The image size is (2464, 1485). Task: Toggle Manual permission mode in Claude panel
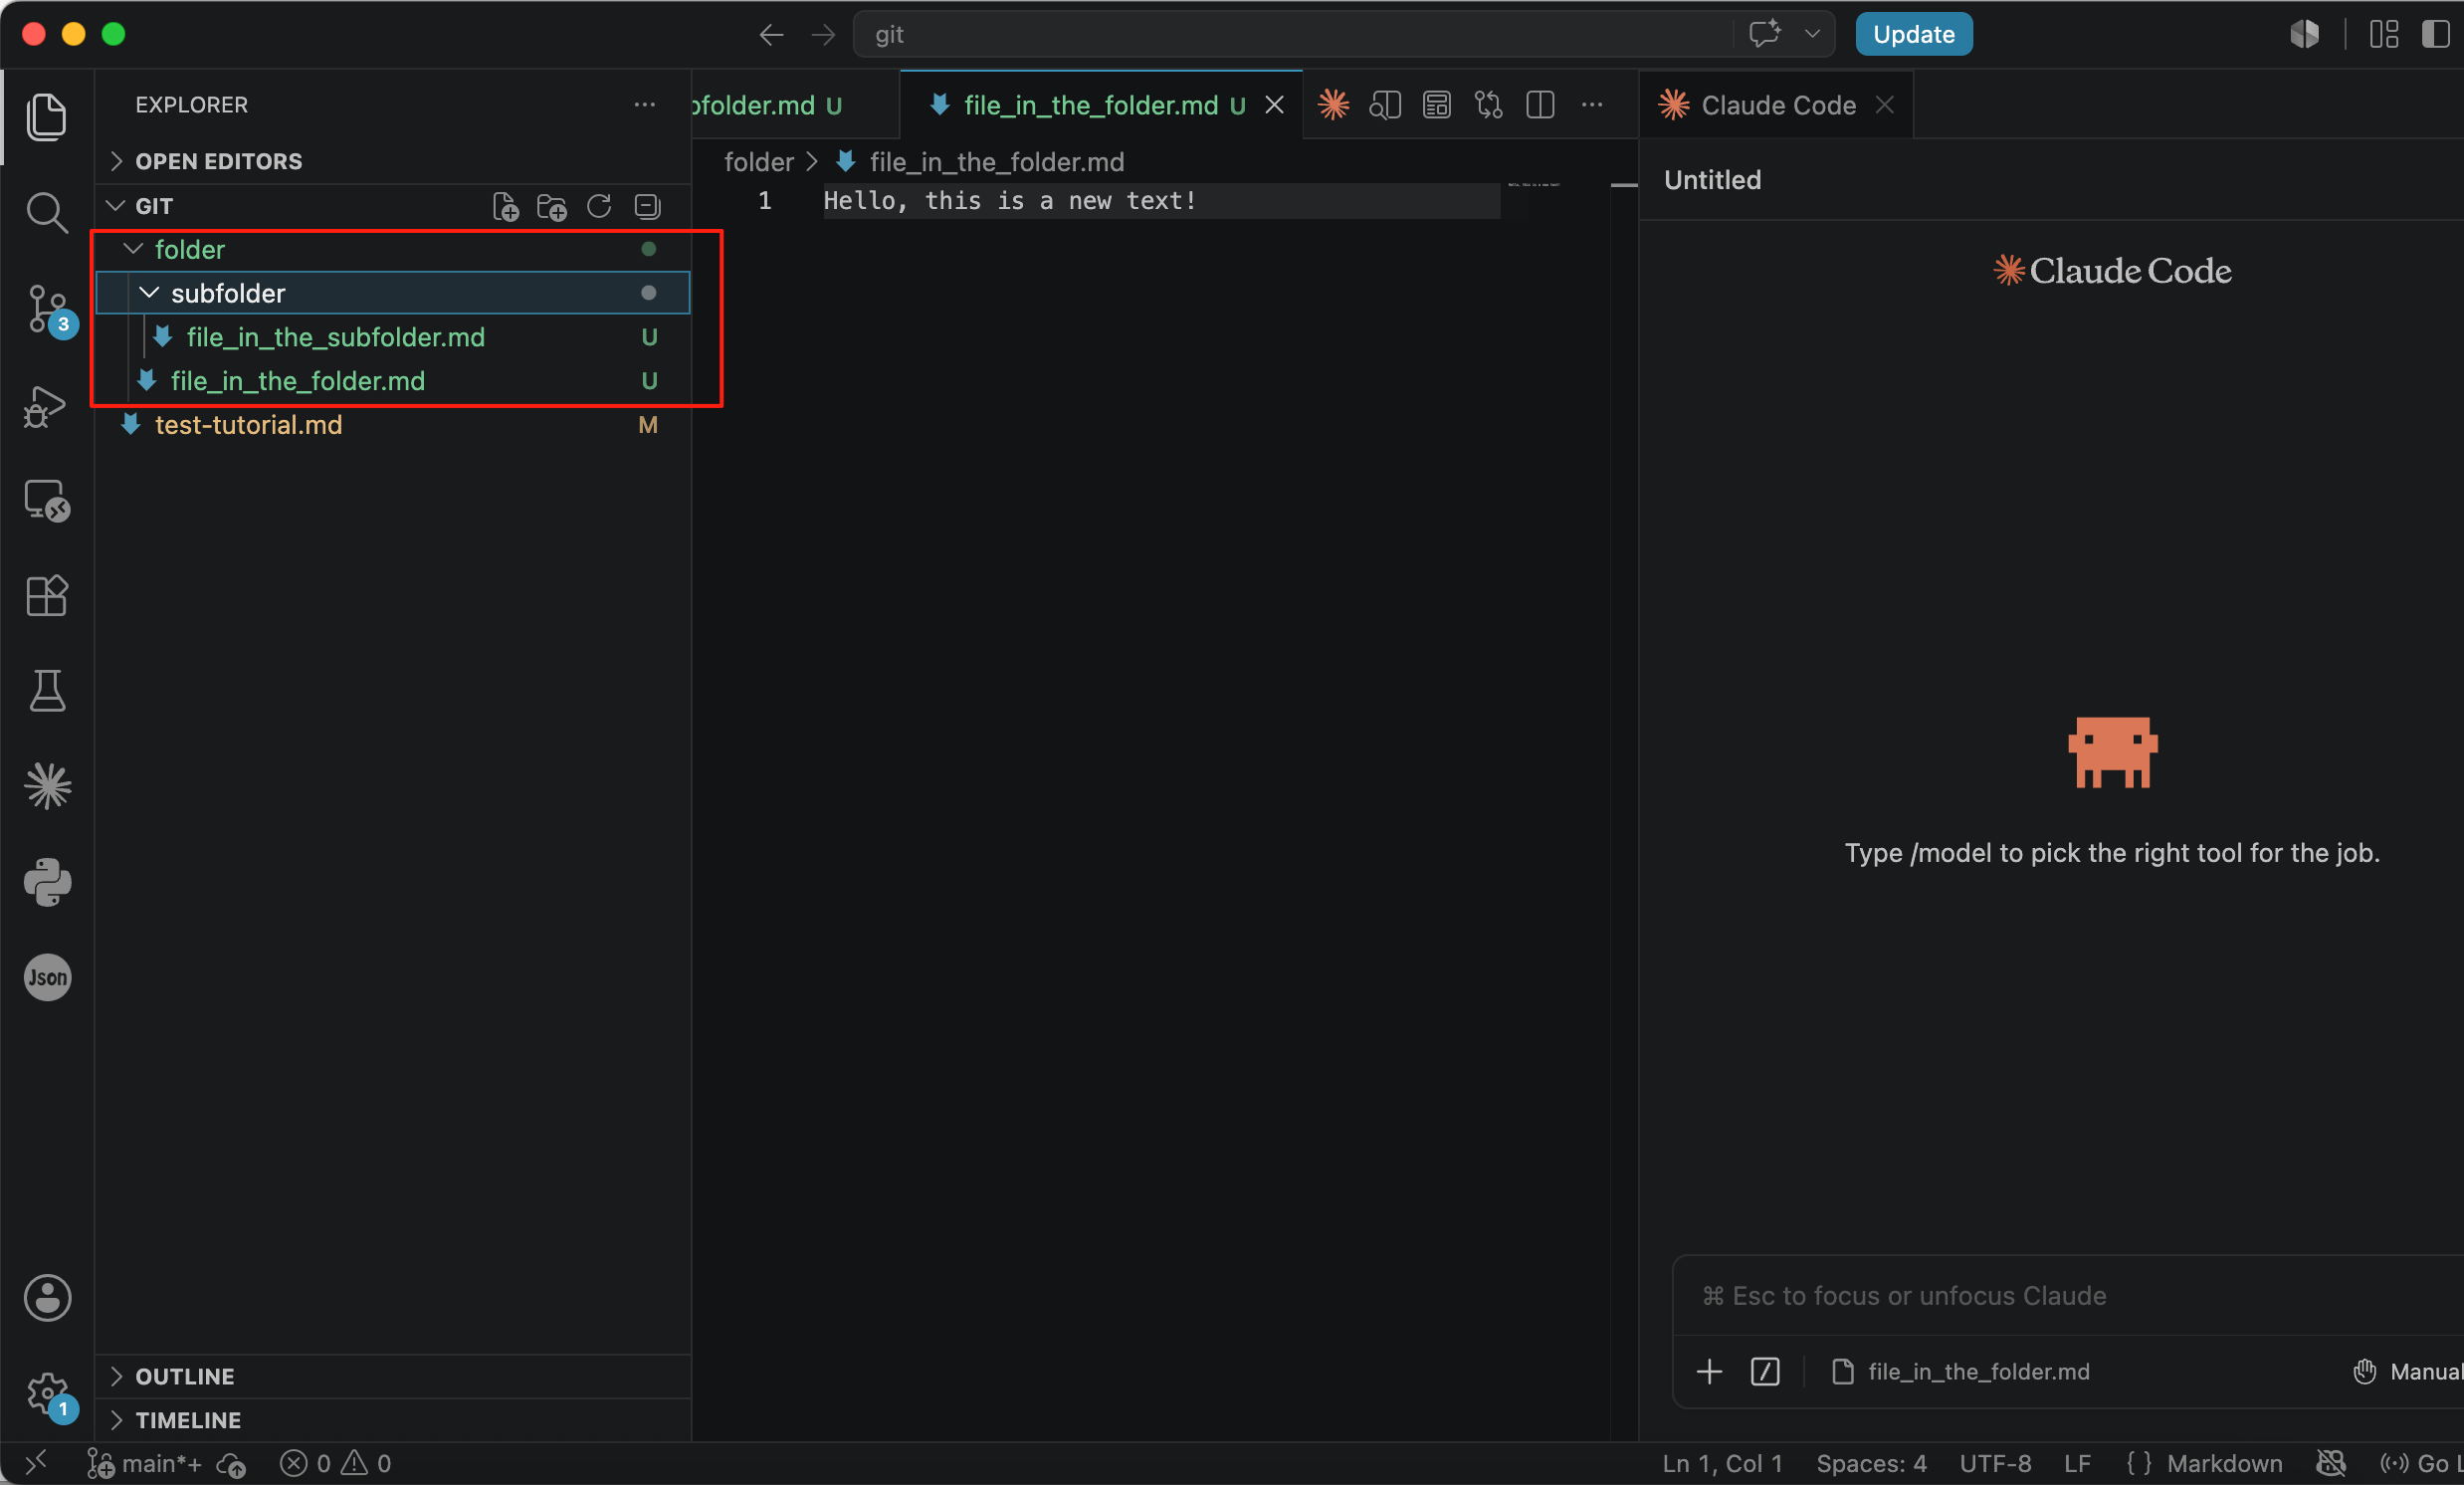point(2407,1371)
